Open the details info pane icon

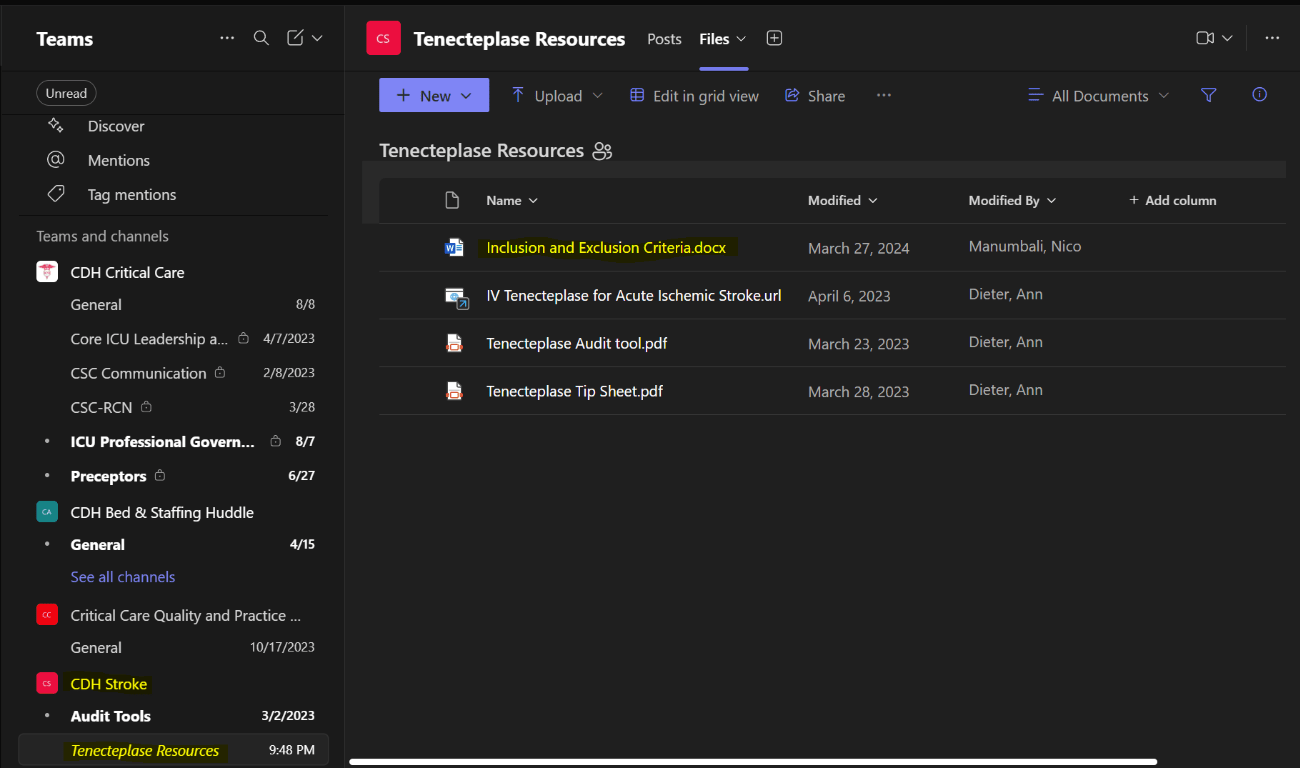click(x=1260, y=95)
